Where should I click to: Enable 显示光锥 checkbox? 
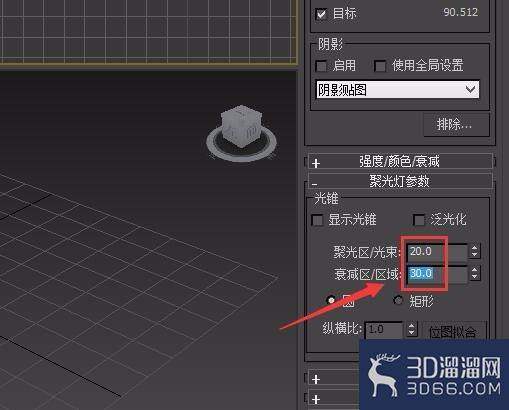317,220
